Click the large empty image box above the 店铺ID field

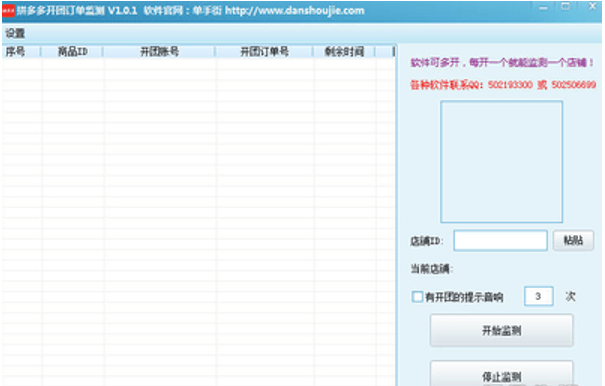pyautogui.click(x=502, y=162)
